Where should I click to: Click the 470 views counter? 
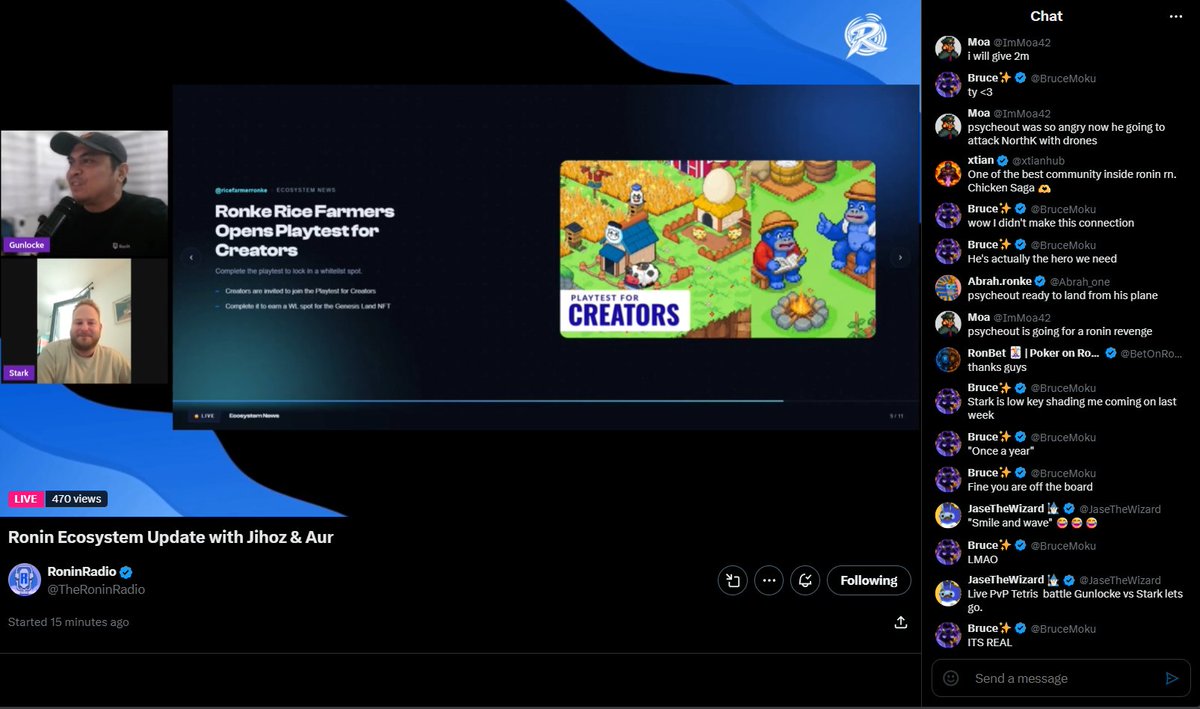pos(76,499)
